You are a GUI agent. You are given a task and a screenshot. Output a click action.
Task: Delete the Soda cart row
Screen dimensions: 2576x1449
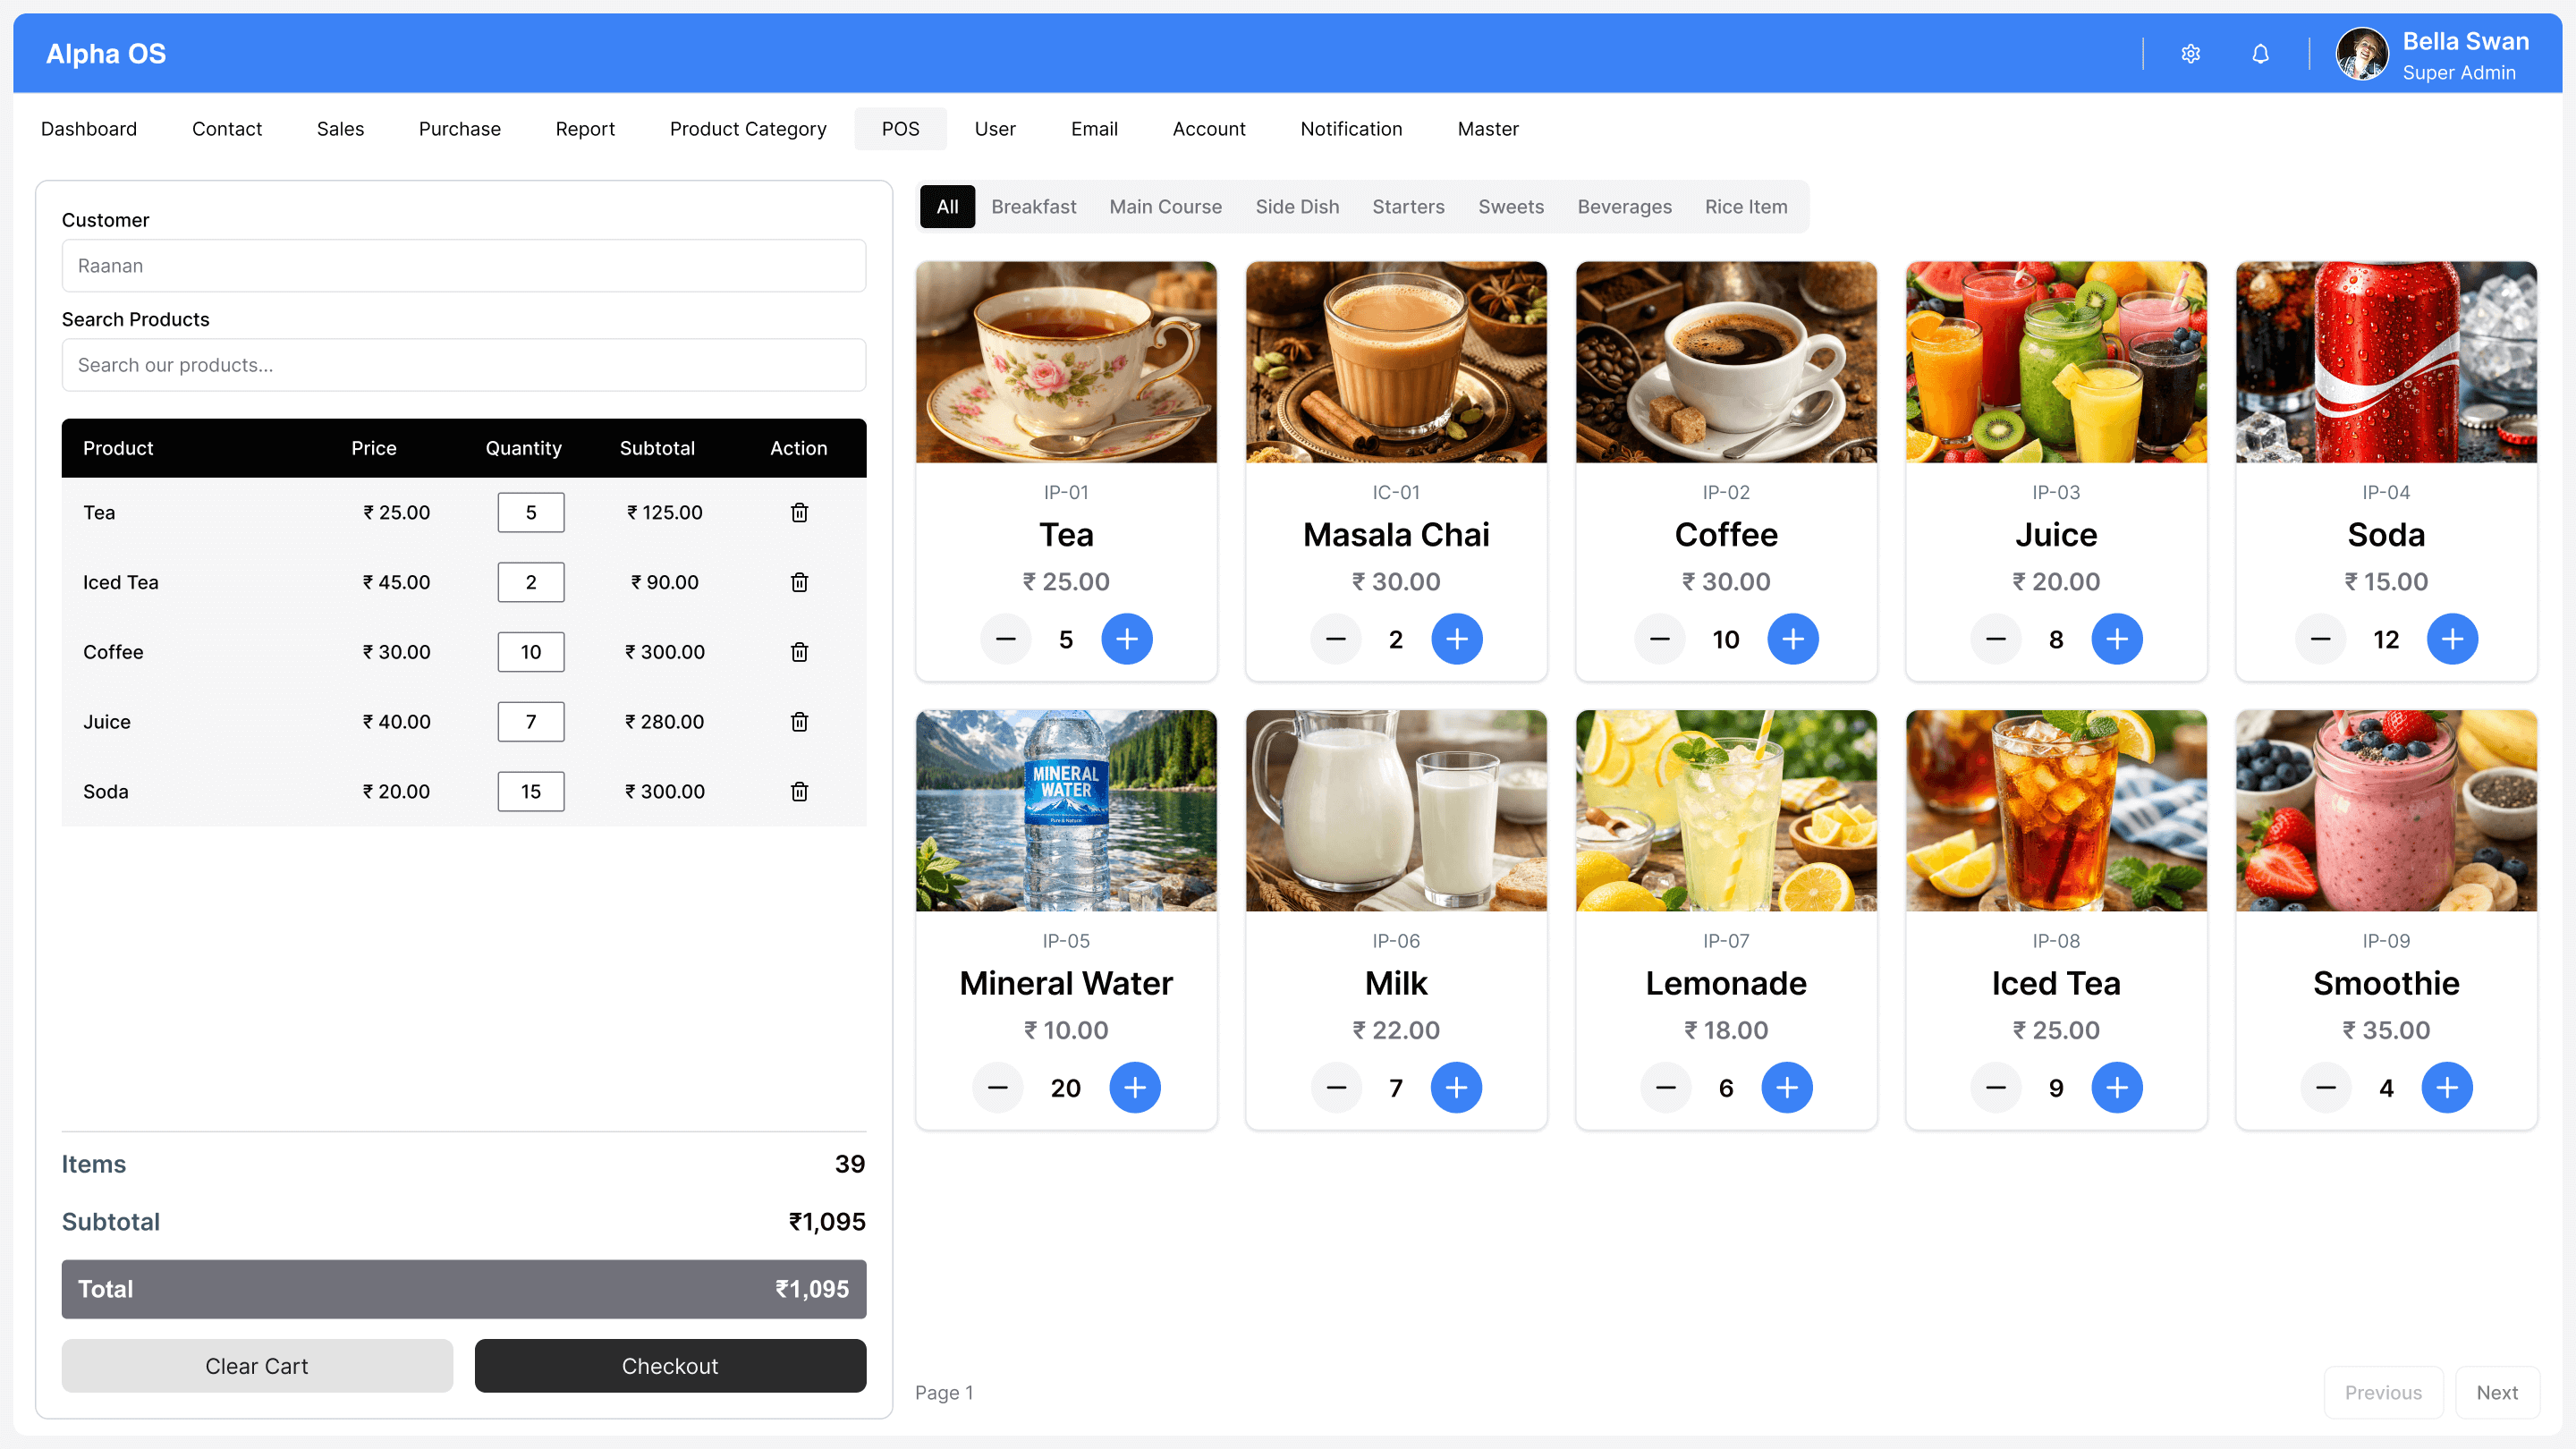(x=799, y=792)
